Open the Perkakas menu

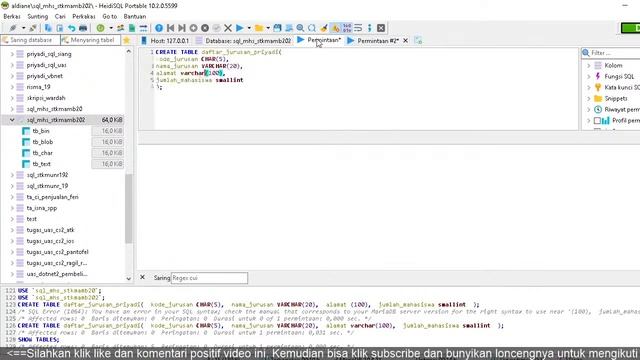84,16
